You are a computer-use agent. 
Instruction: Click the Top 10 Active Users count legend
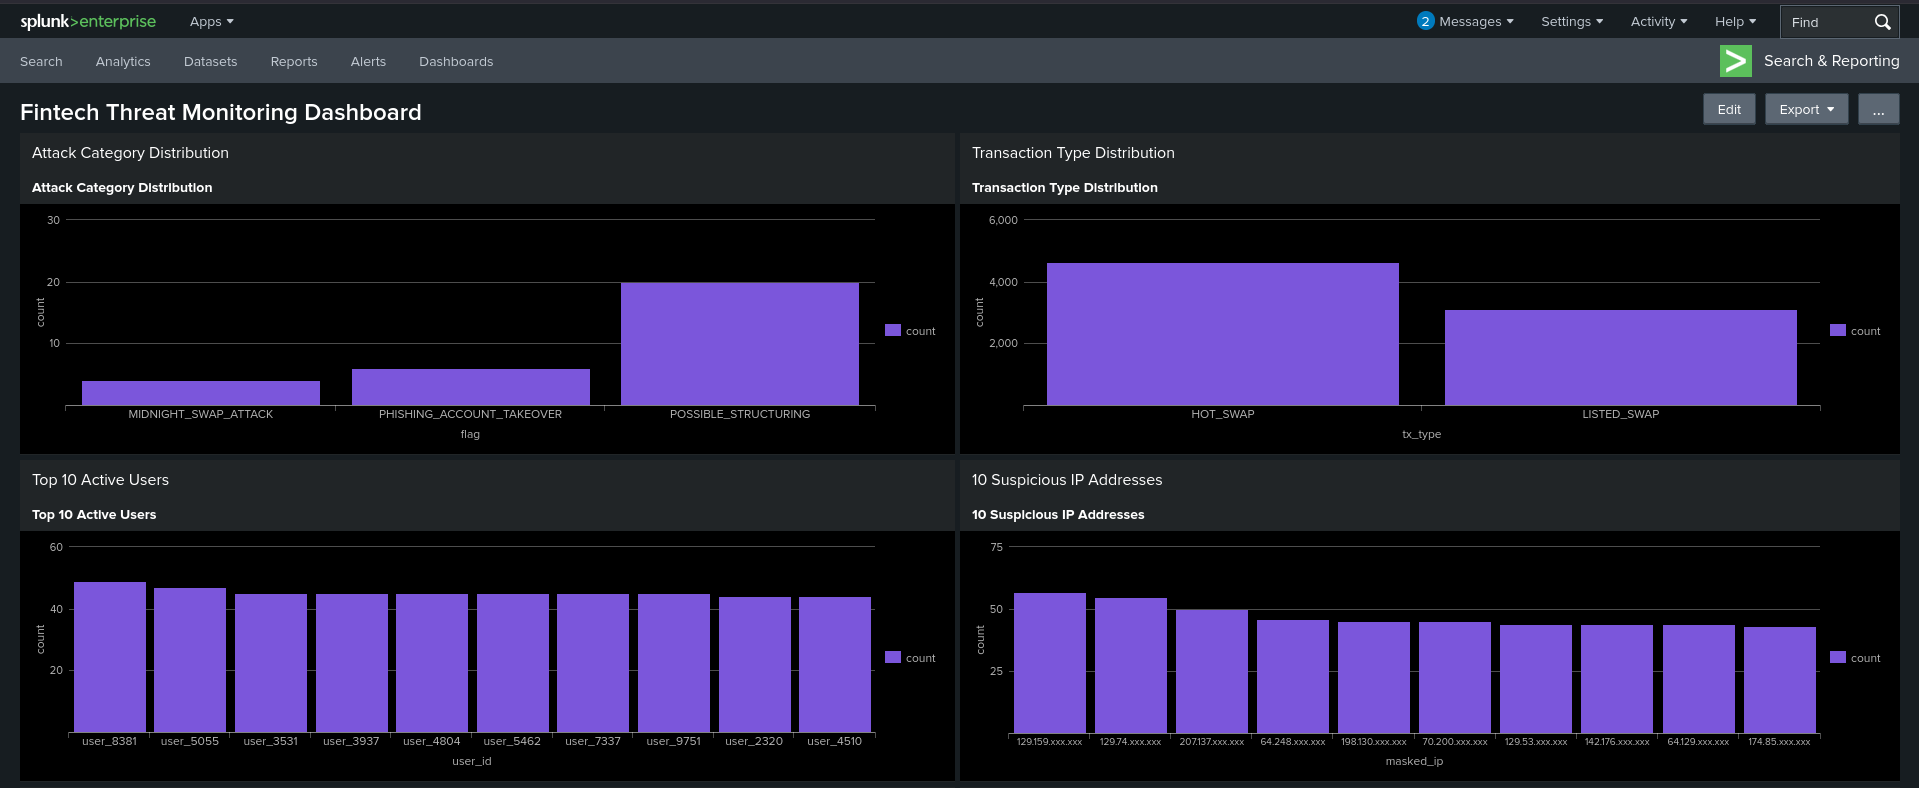point(910,657)
